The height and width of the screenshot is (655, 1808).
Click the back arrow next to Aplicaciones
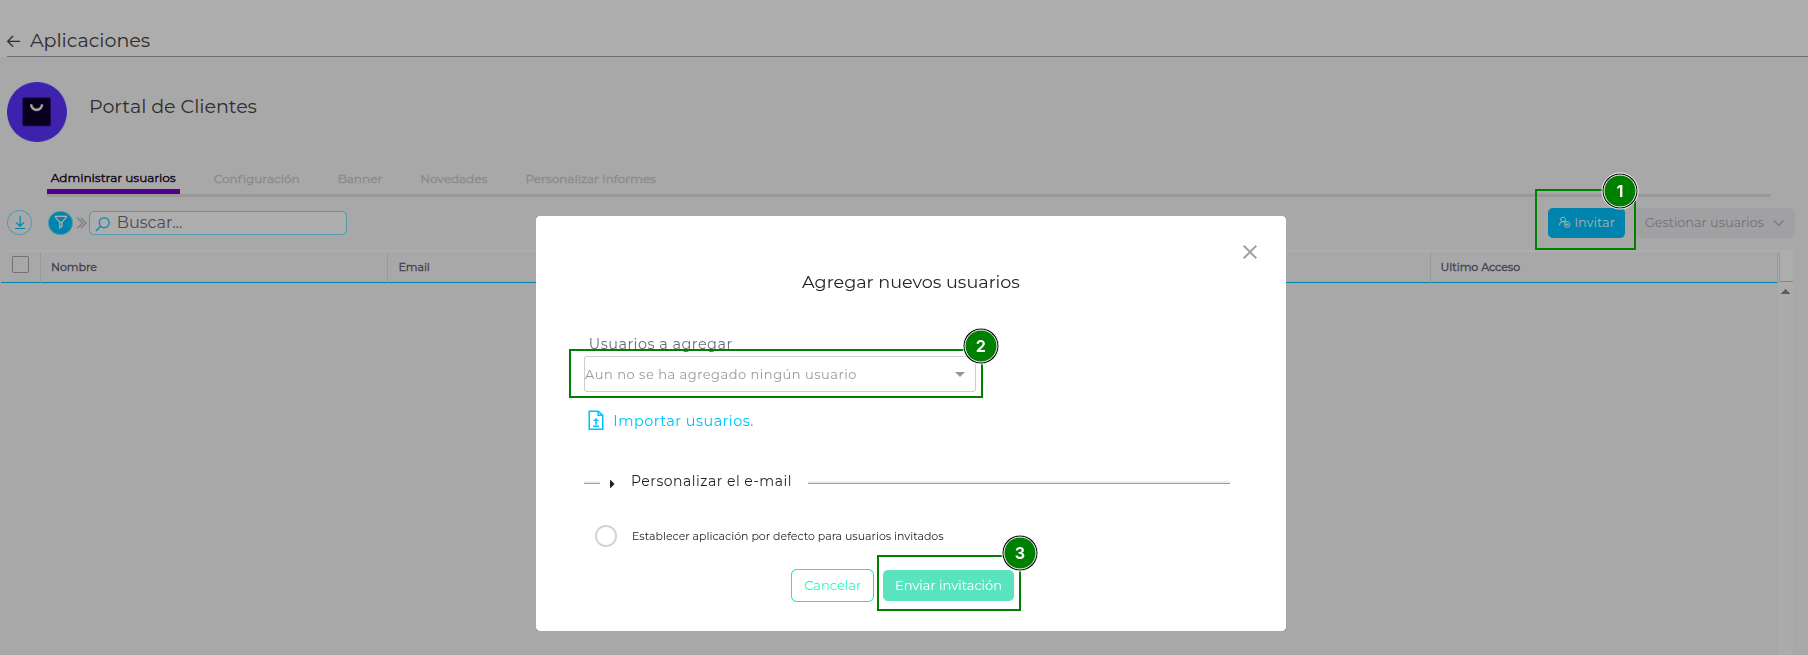[13, 41]
